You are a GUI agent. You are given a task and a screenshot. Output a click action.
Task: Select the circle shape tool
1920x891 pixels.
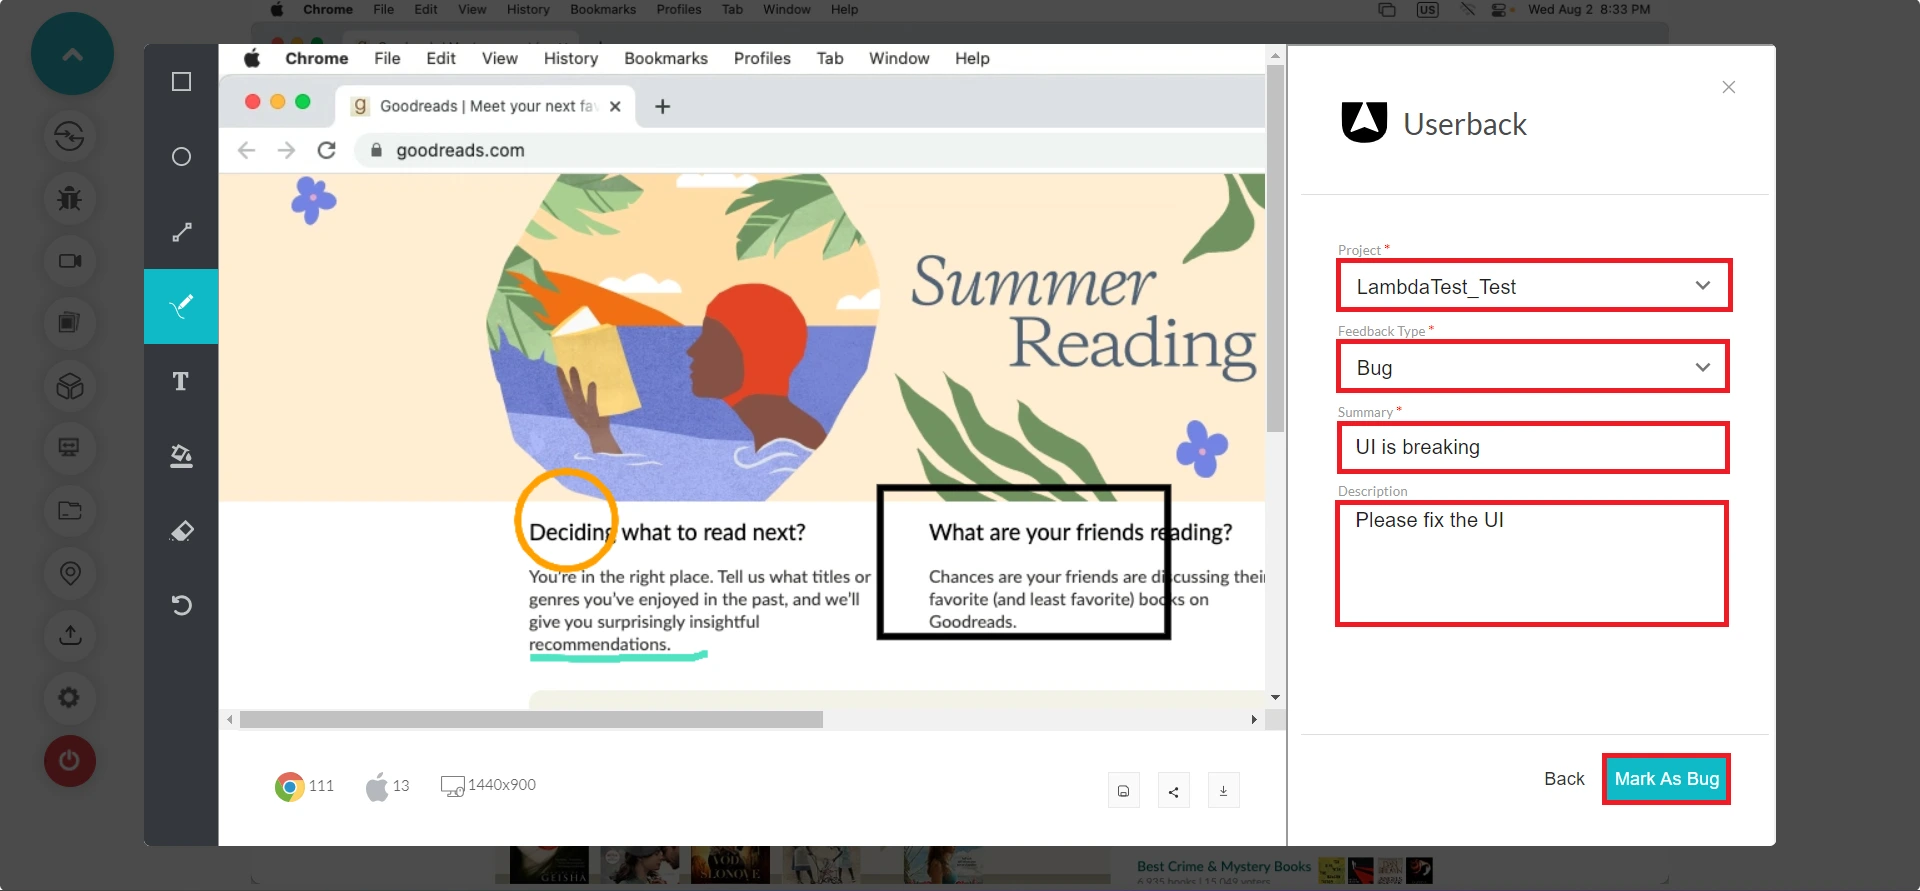(181, 157)
